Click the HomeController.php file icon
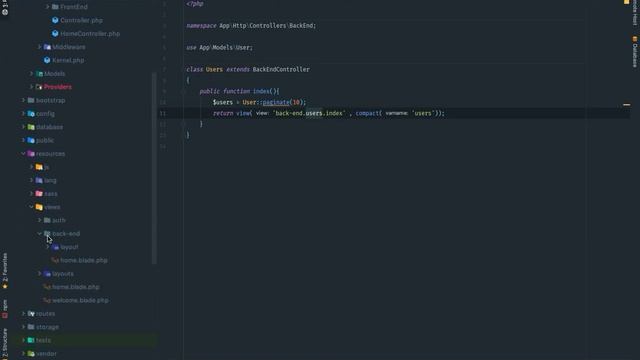Viewport: 640px width, 360px height. (x=55, y=33)
